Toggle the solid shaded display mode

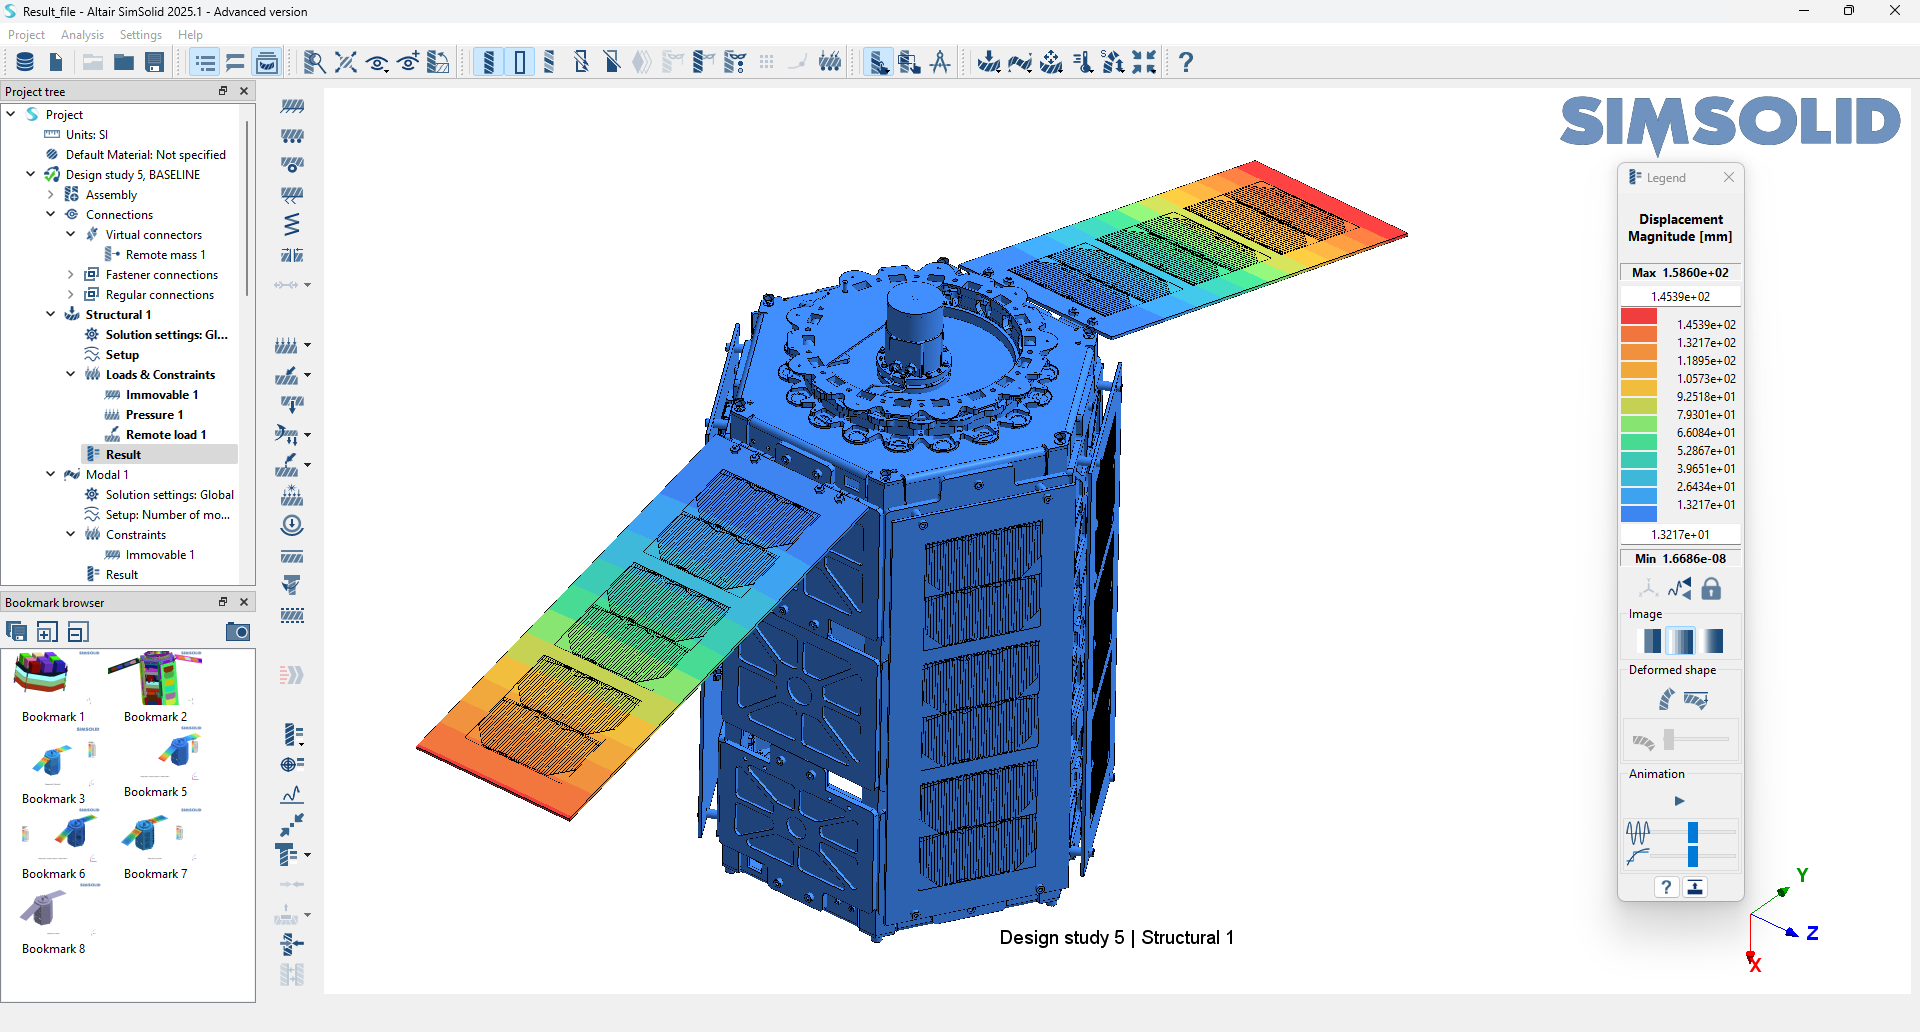click(489, 62)
